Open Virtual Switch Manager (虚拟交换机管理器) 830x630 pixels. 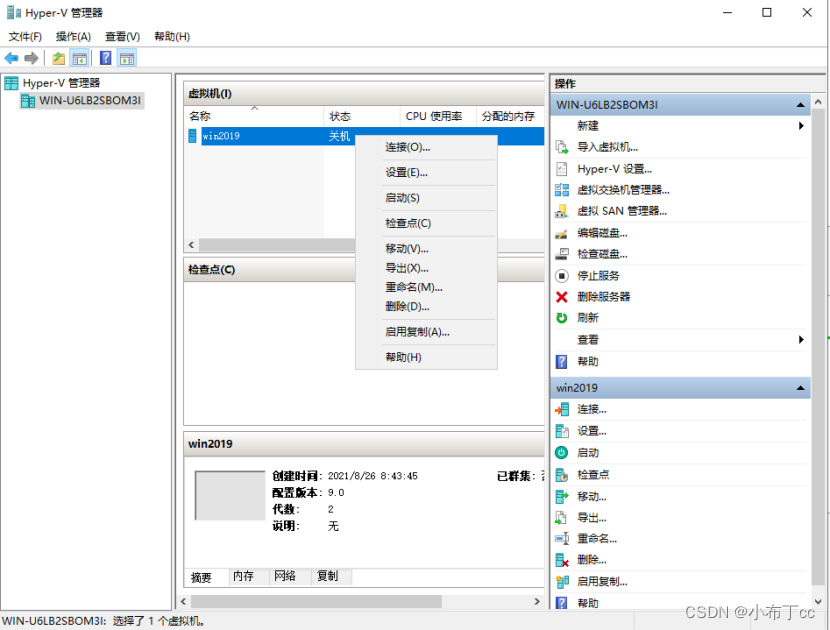click(x=622, y=190)
